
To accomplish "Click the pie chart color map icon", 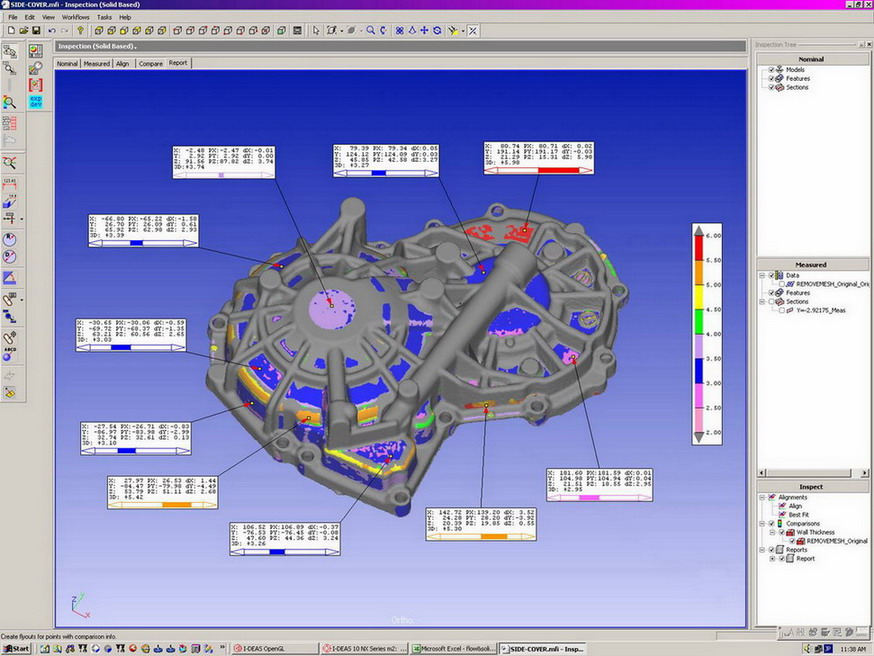I will click(x=36, y=51).
